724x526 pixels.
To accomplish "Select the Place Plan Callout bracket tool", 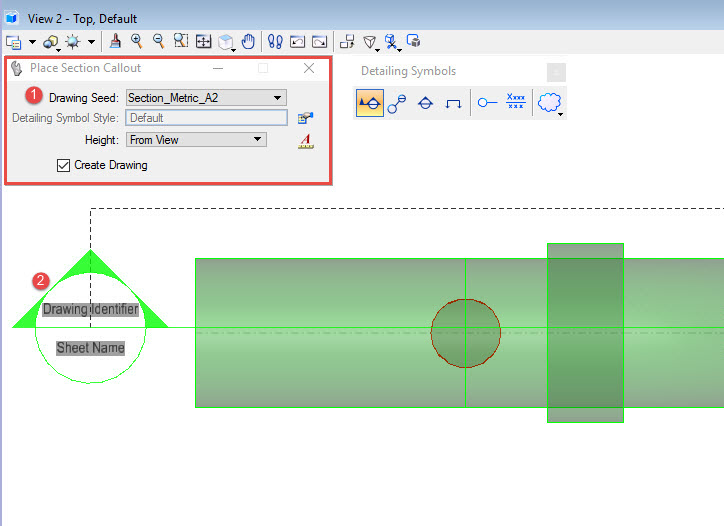I will click(x=453, y=103).
